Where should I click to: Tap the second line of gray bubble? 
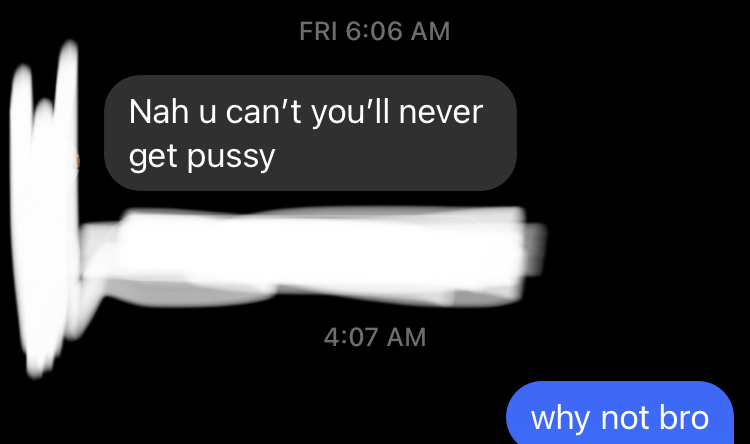tap(202, 157)
